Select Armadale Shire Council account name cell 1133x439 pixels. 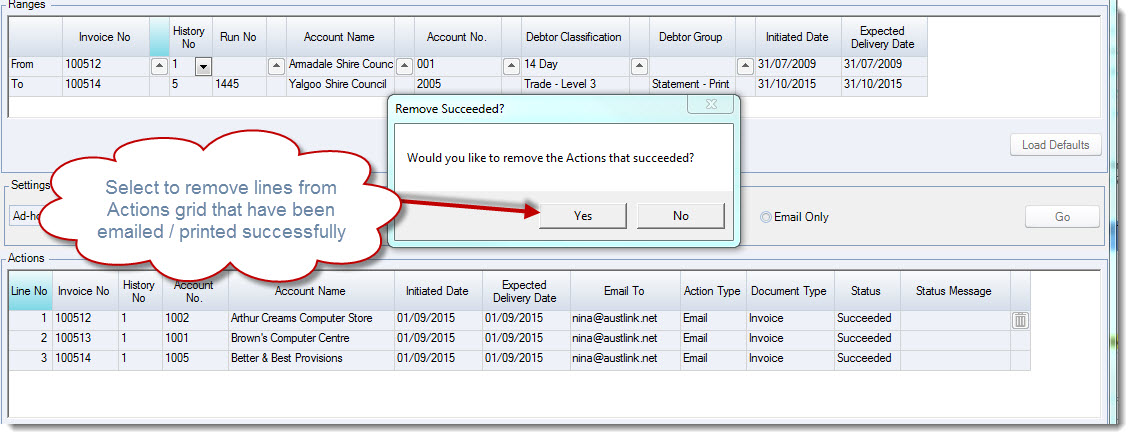click(340, 64)
